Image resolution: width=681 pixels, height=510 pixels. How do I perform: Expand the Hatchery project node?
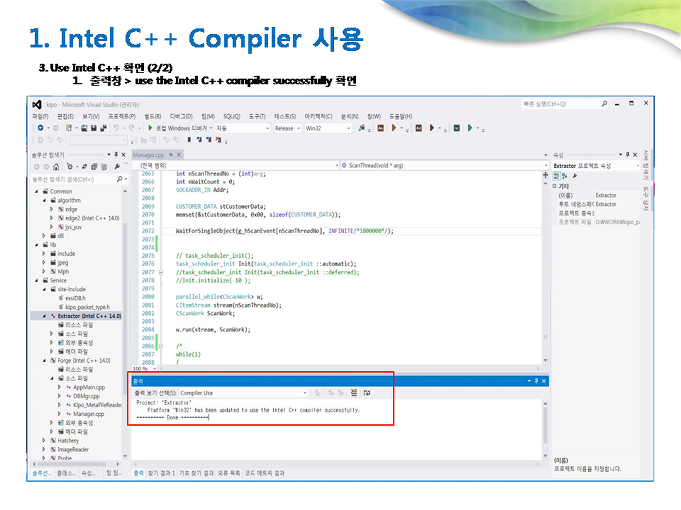(44, 440)
